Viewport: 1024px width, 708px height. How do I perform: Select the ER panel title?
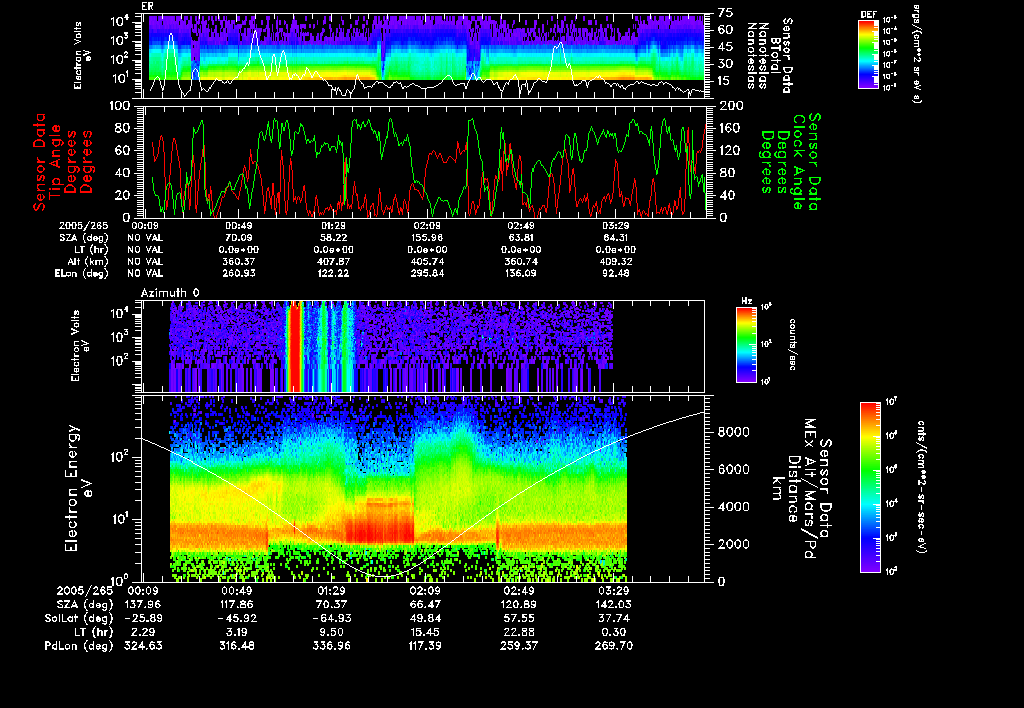147,7
